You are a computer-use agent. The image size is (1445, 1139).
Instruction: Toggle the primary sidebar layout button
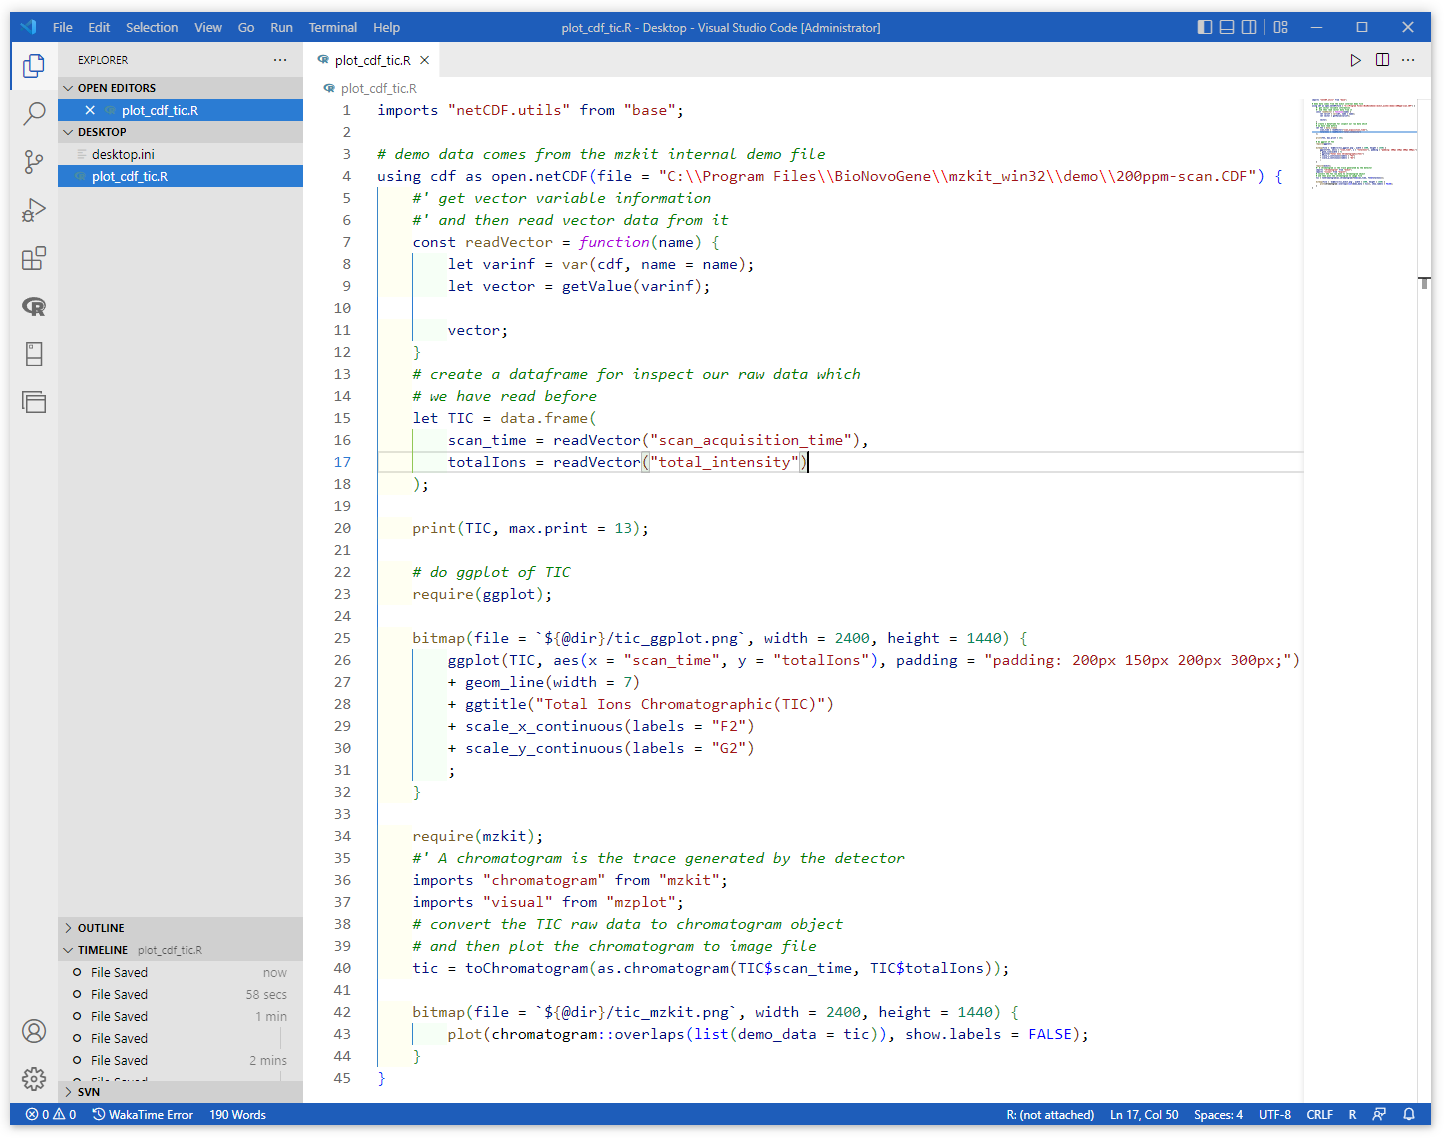[1205, 27]
